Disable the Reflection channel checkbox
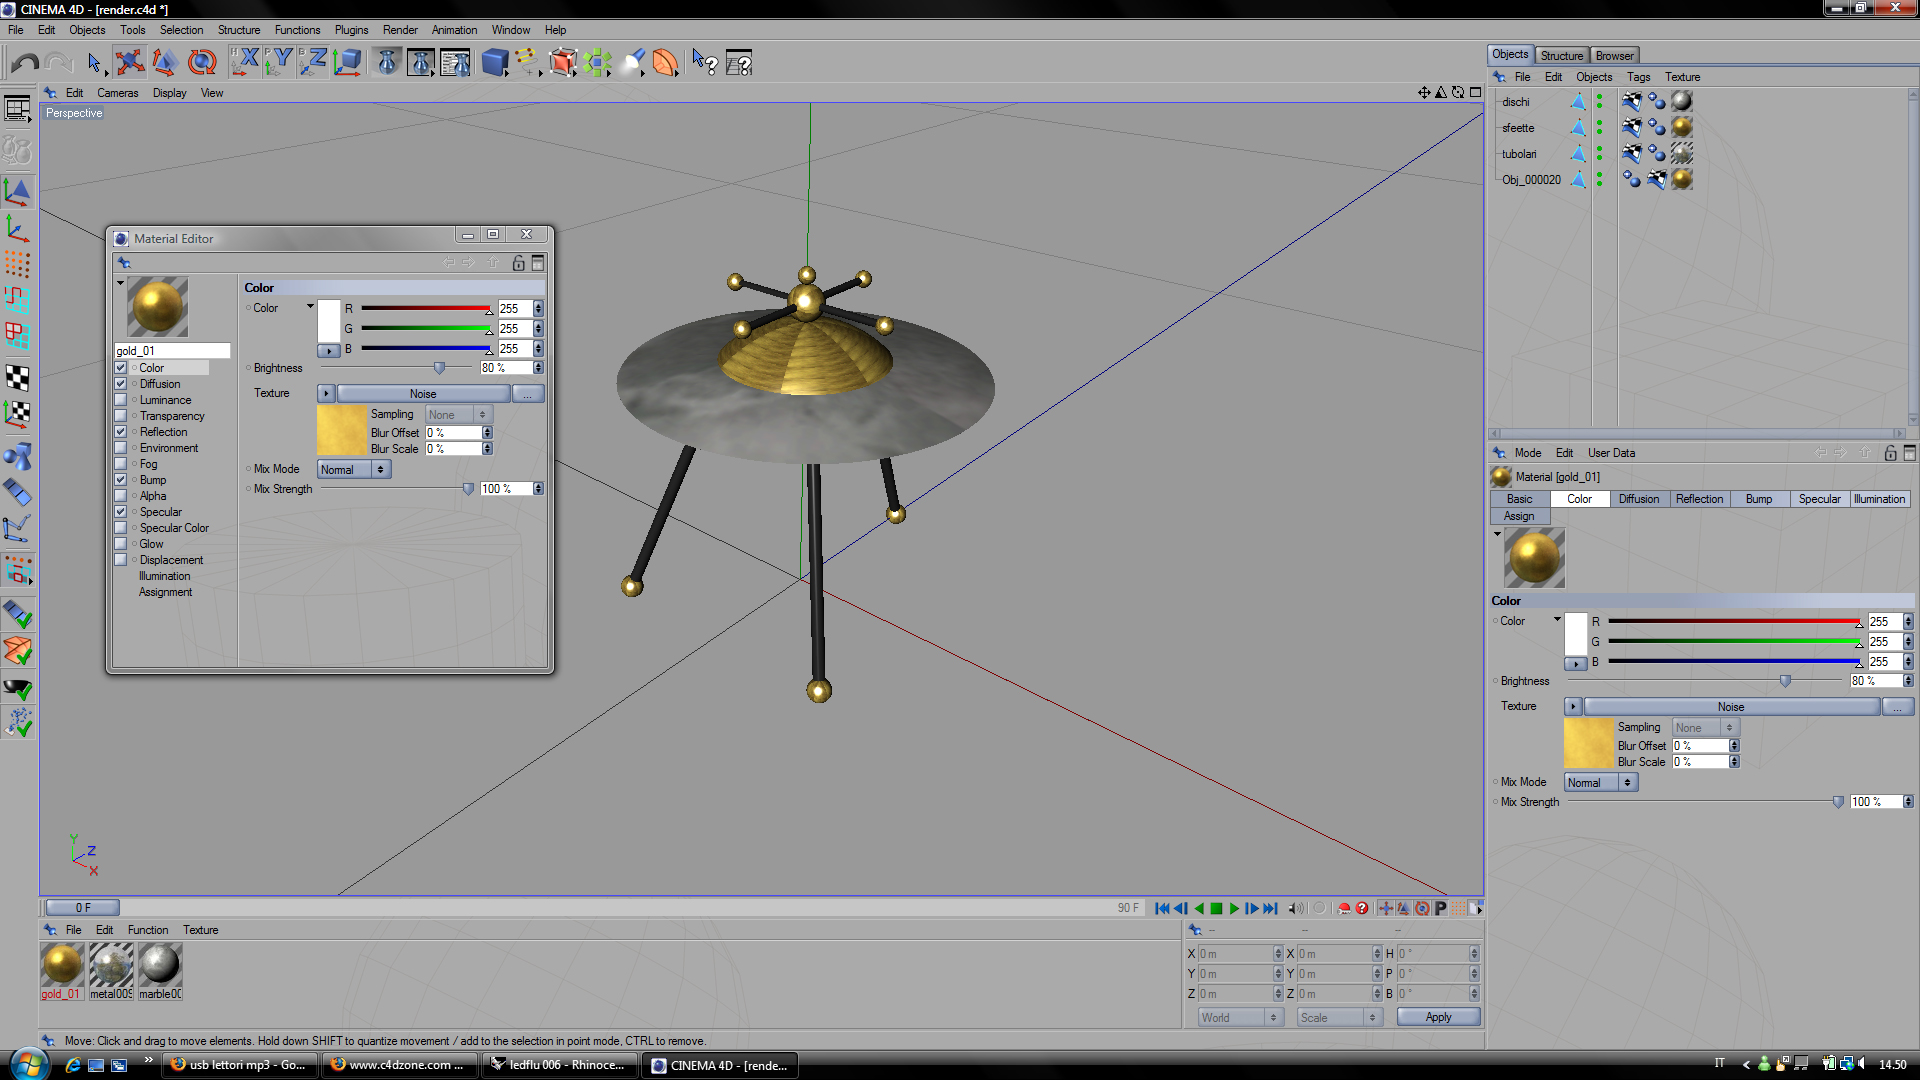 point(121,432)
